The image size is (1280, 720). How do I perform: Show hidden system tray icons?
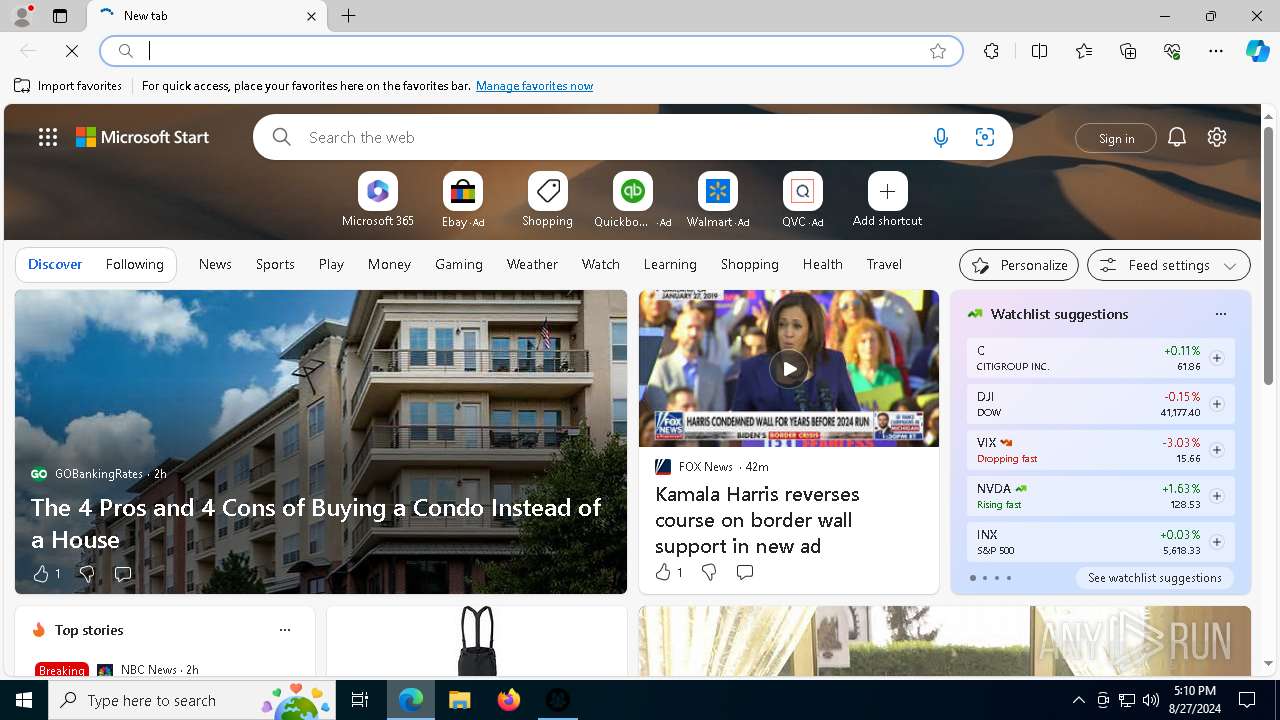1078,700
